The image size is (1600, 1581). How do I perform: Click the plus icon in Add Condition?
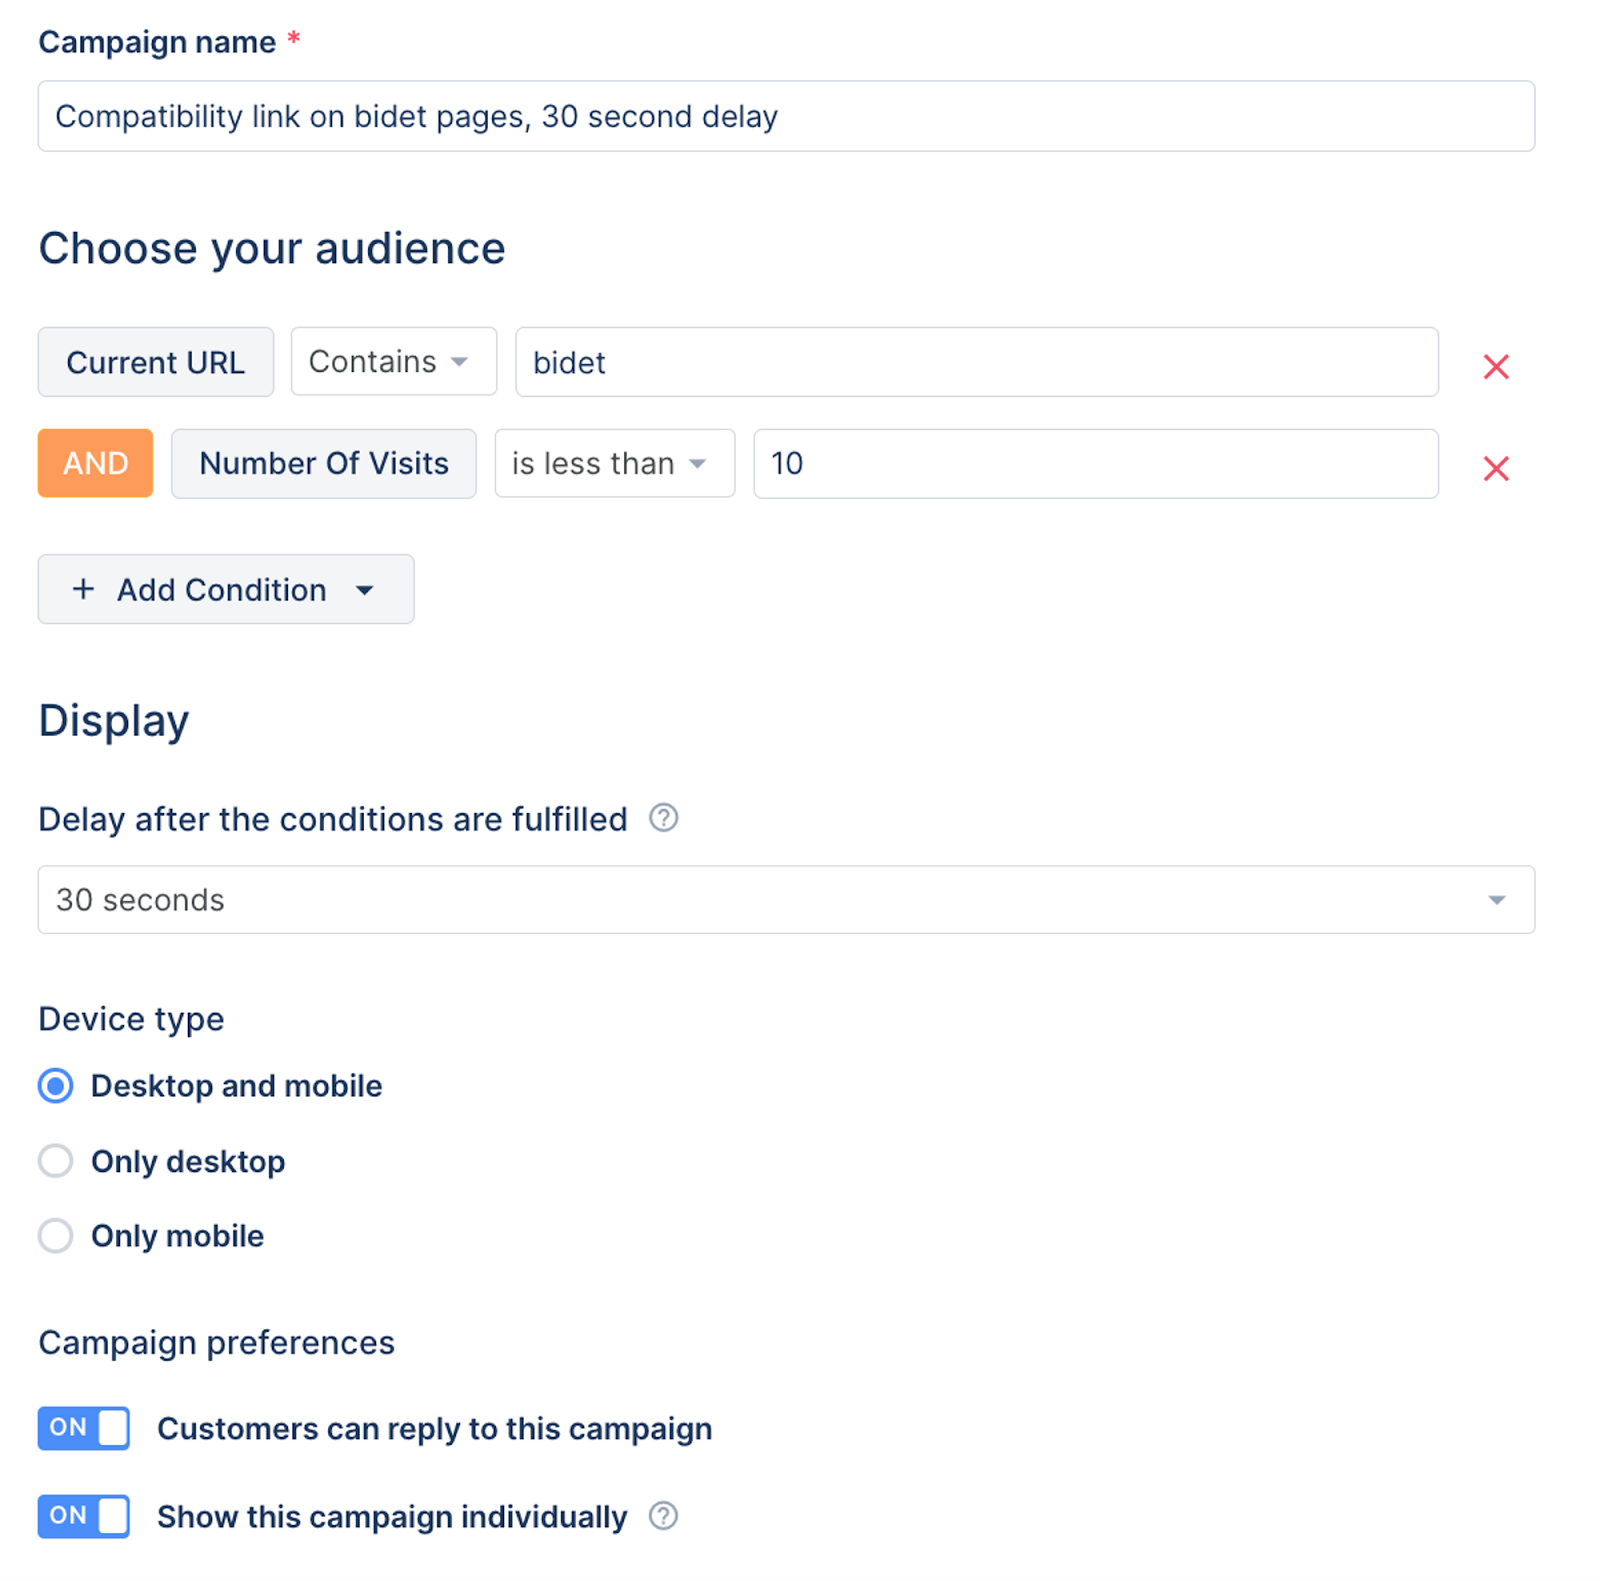[84, 589]
